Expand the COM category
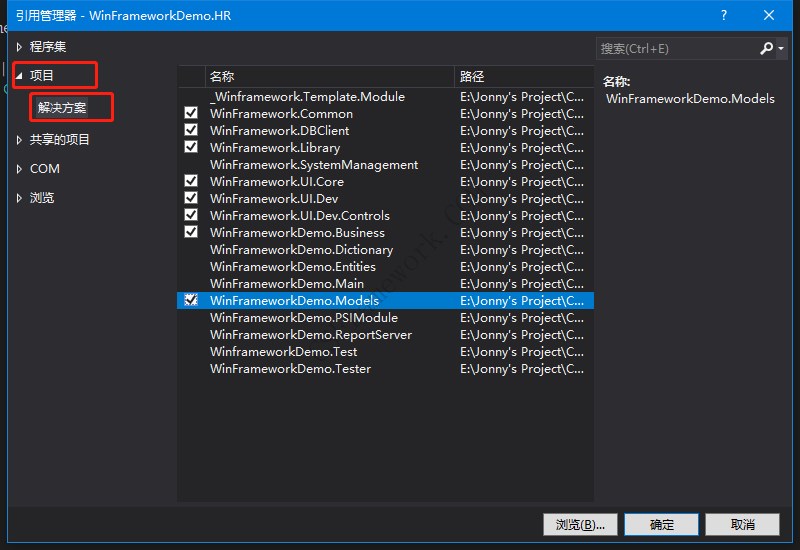The width and height of the screenshot is (800, 550). click(19, 169)
